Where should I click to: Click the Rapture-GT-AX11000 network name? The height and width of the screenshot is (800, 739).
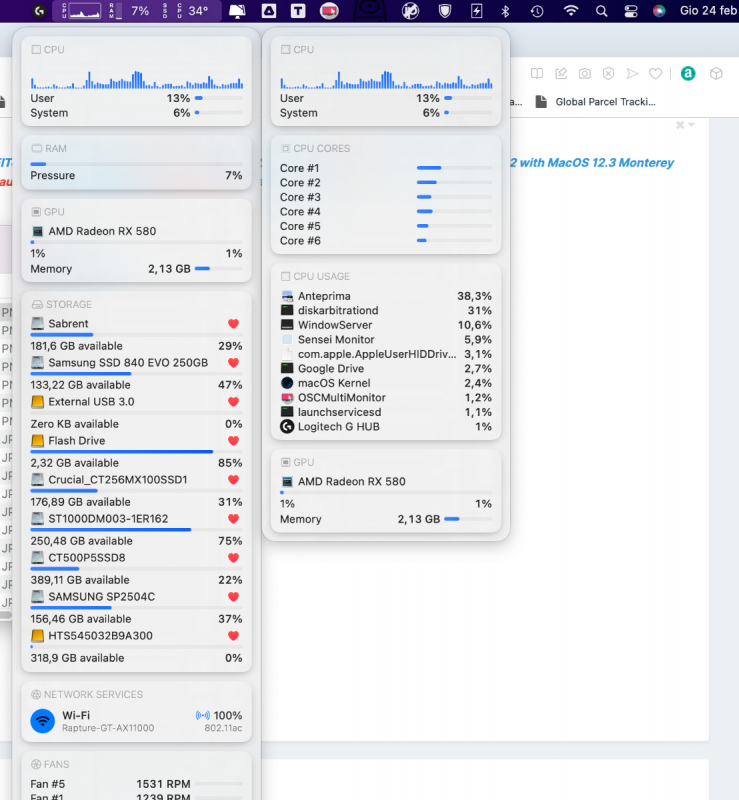[x=108, y=728]
